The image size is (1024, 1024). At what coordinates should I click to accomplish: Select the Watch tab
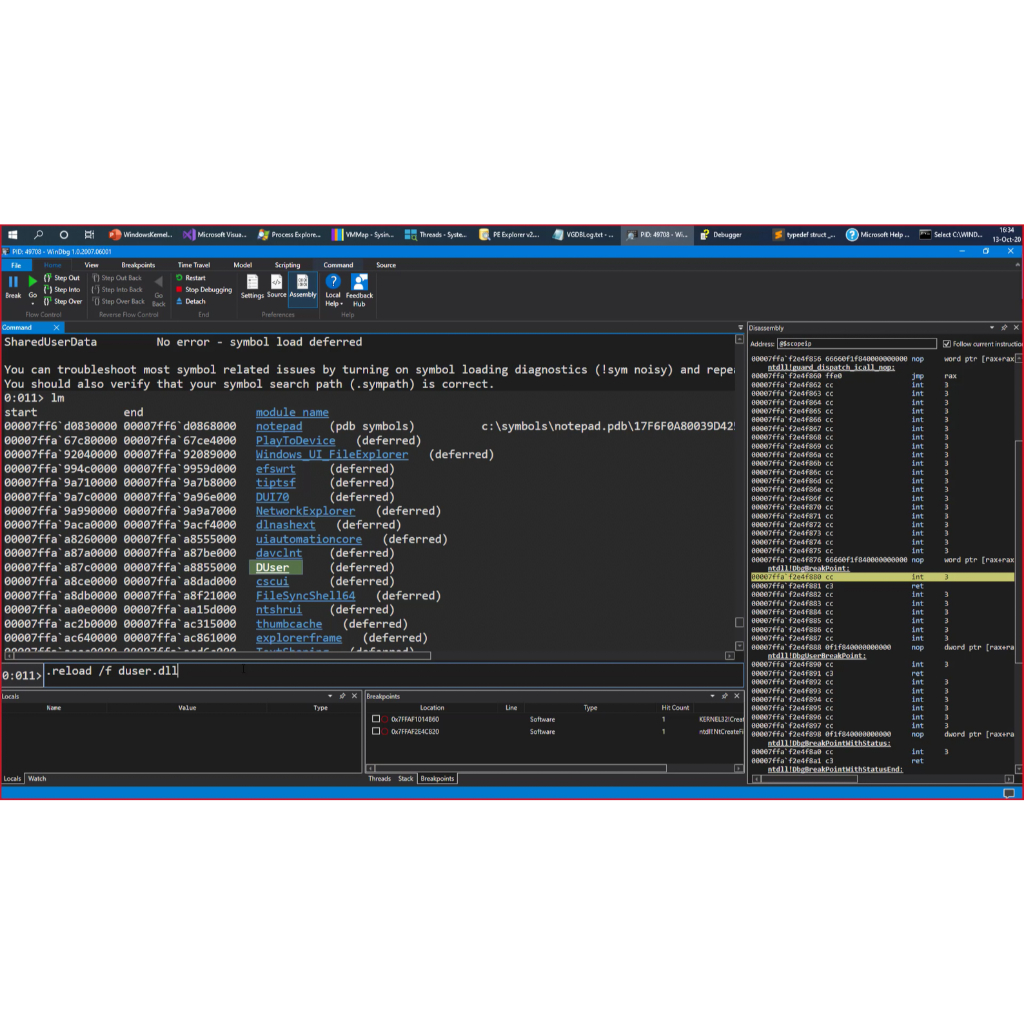click(37, 778)
